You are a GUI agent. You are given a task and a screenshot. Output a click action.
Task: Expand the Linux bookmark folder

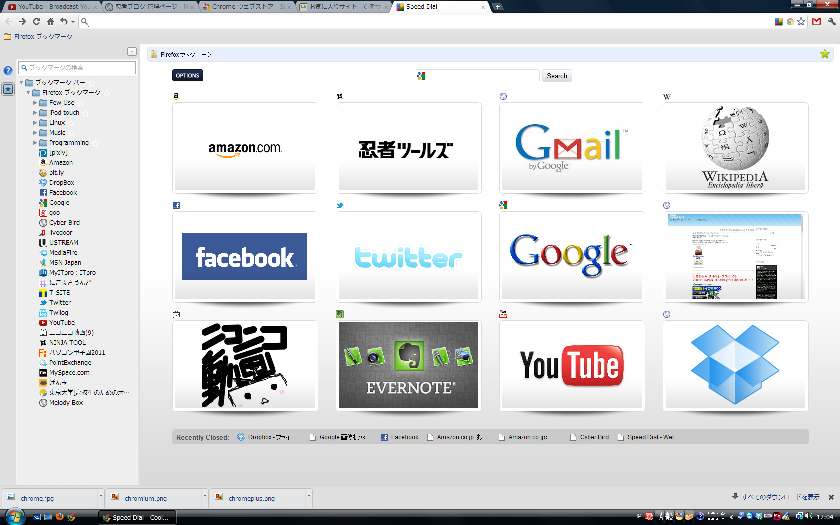tap(35, 123)
